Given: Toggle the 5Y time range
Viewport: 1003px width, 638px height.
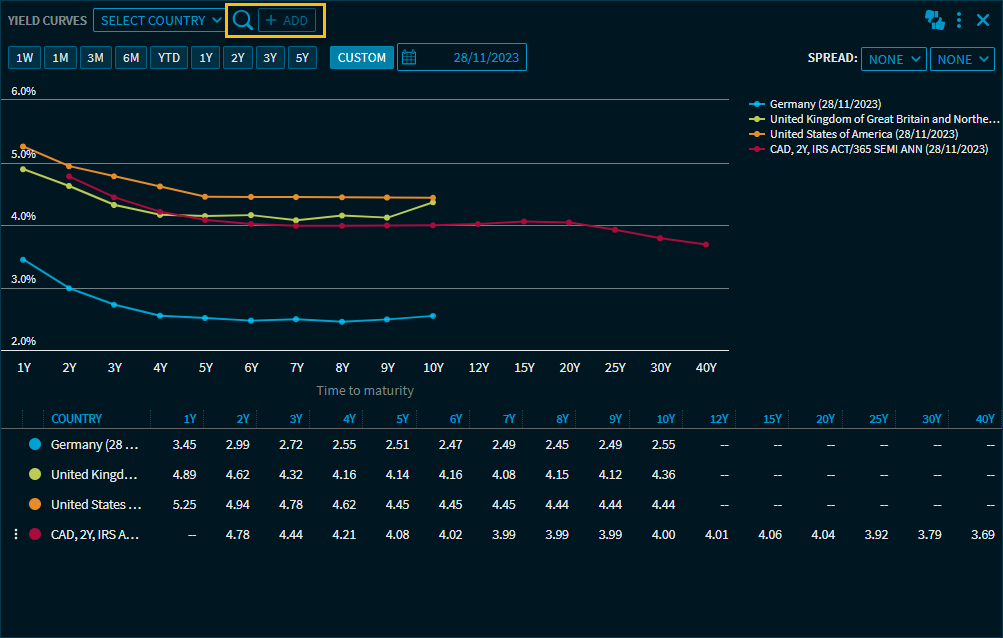Looking at the screenshot, I should [x=303, y=58].
